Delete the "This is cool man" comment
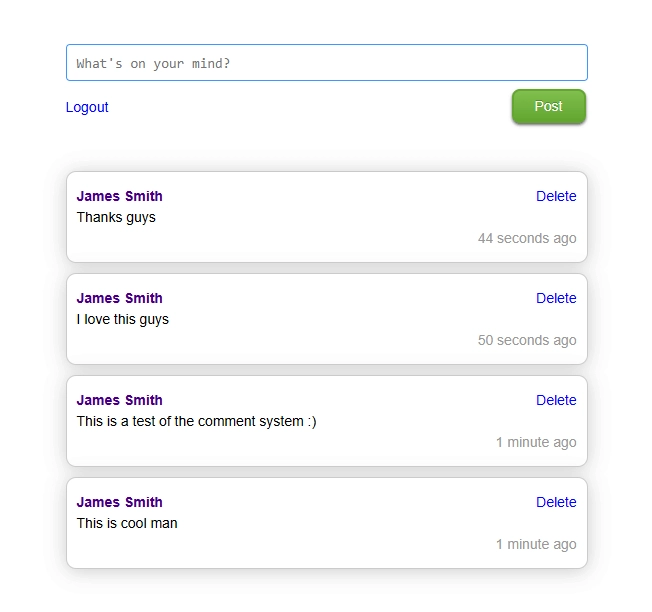This screenshot has height=612, width=652. coord(556,502)
